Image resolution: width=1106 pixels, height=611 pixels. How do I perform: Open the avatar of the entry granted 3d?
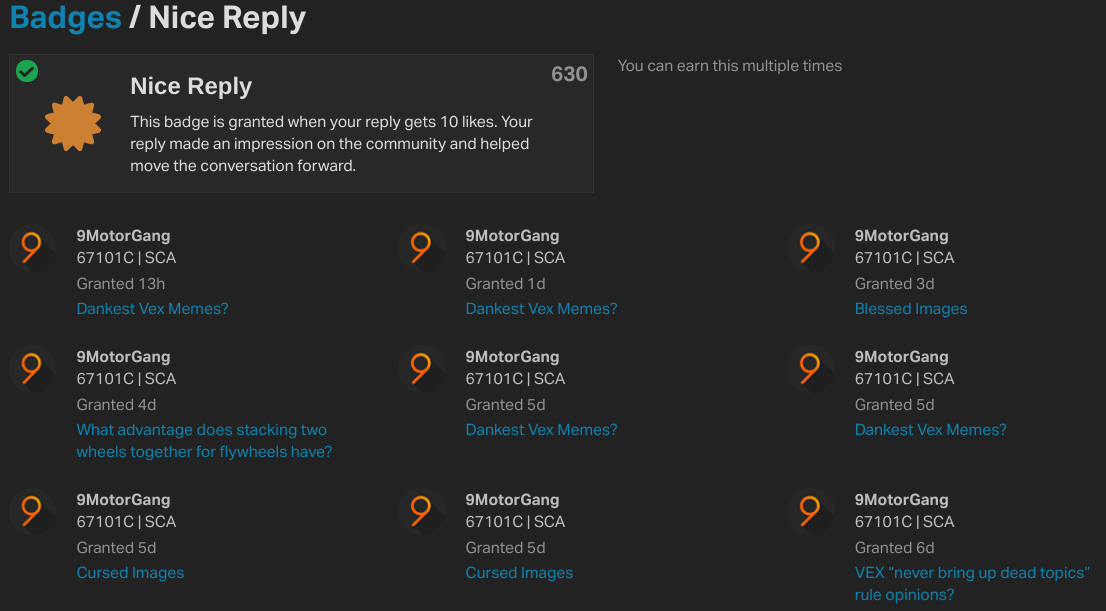(x=811, y=248)
